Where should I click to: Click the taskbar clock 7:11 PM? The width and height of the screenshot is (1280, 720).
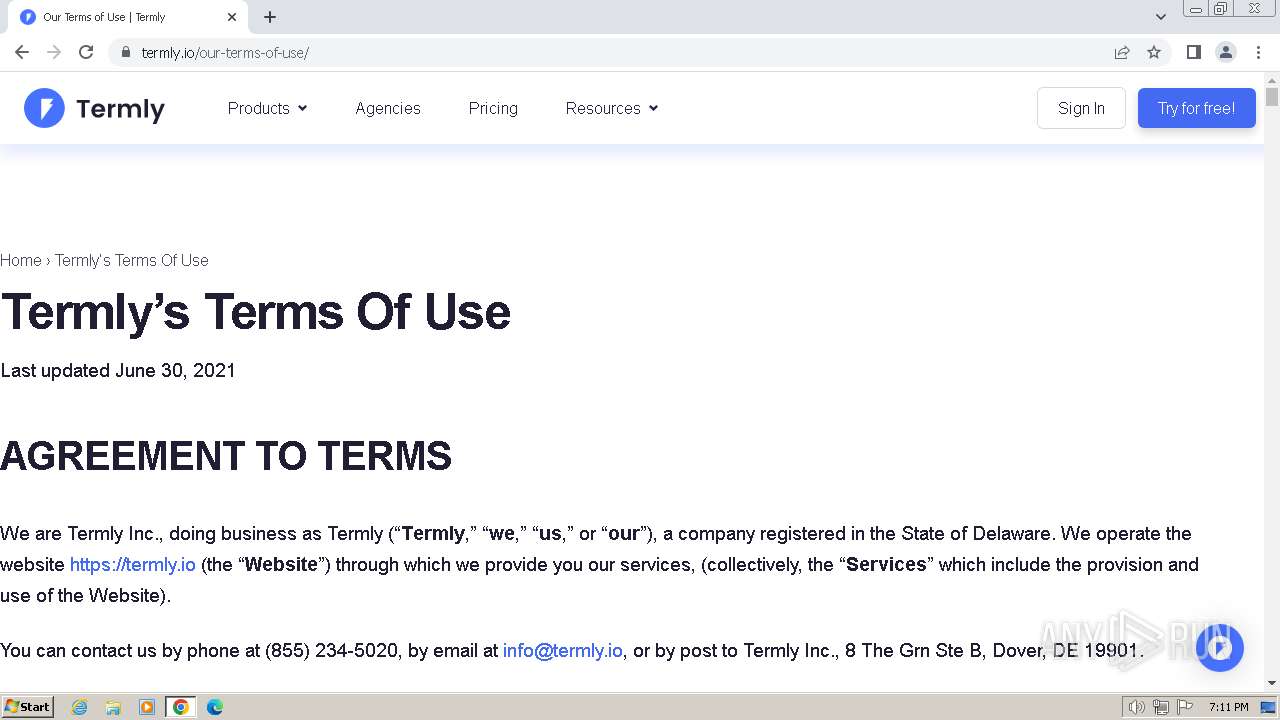tap(1228, 707)
